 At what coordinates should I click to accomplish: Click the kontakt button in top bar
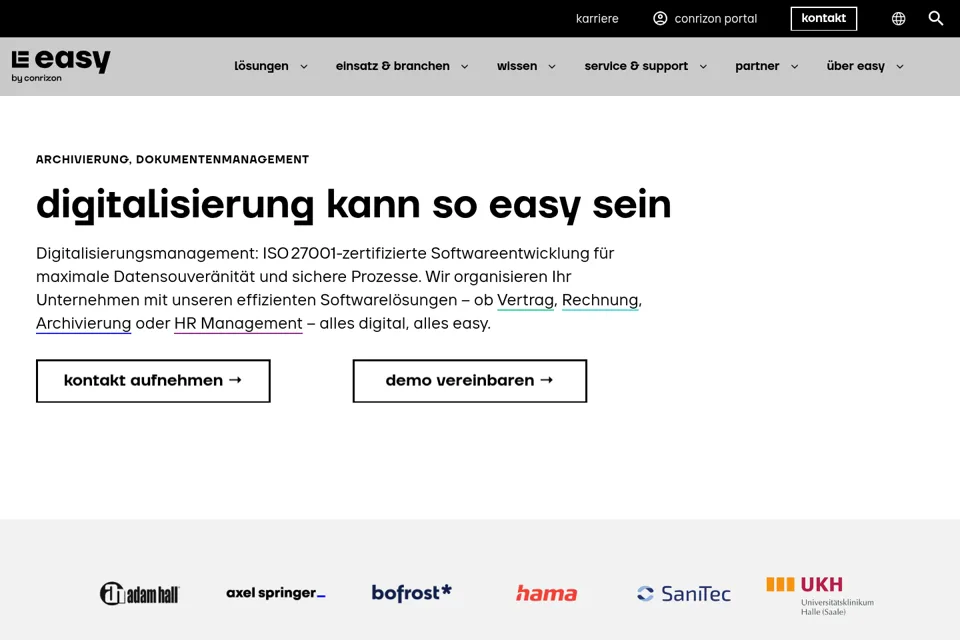click(823, 18)
